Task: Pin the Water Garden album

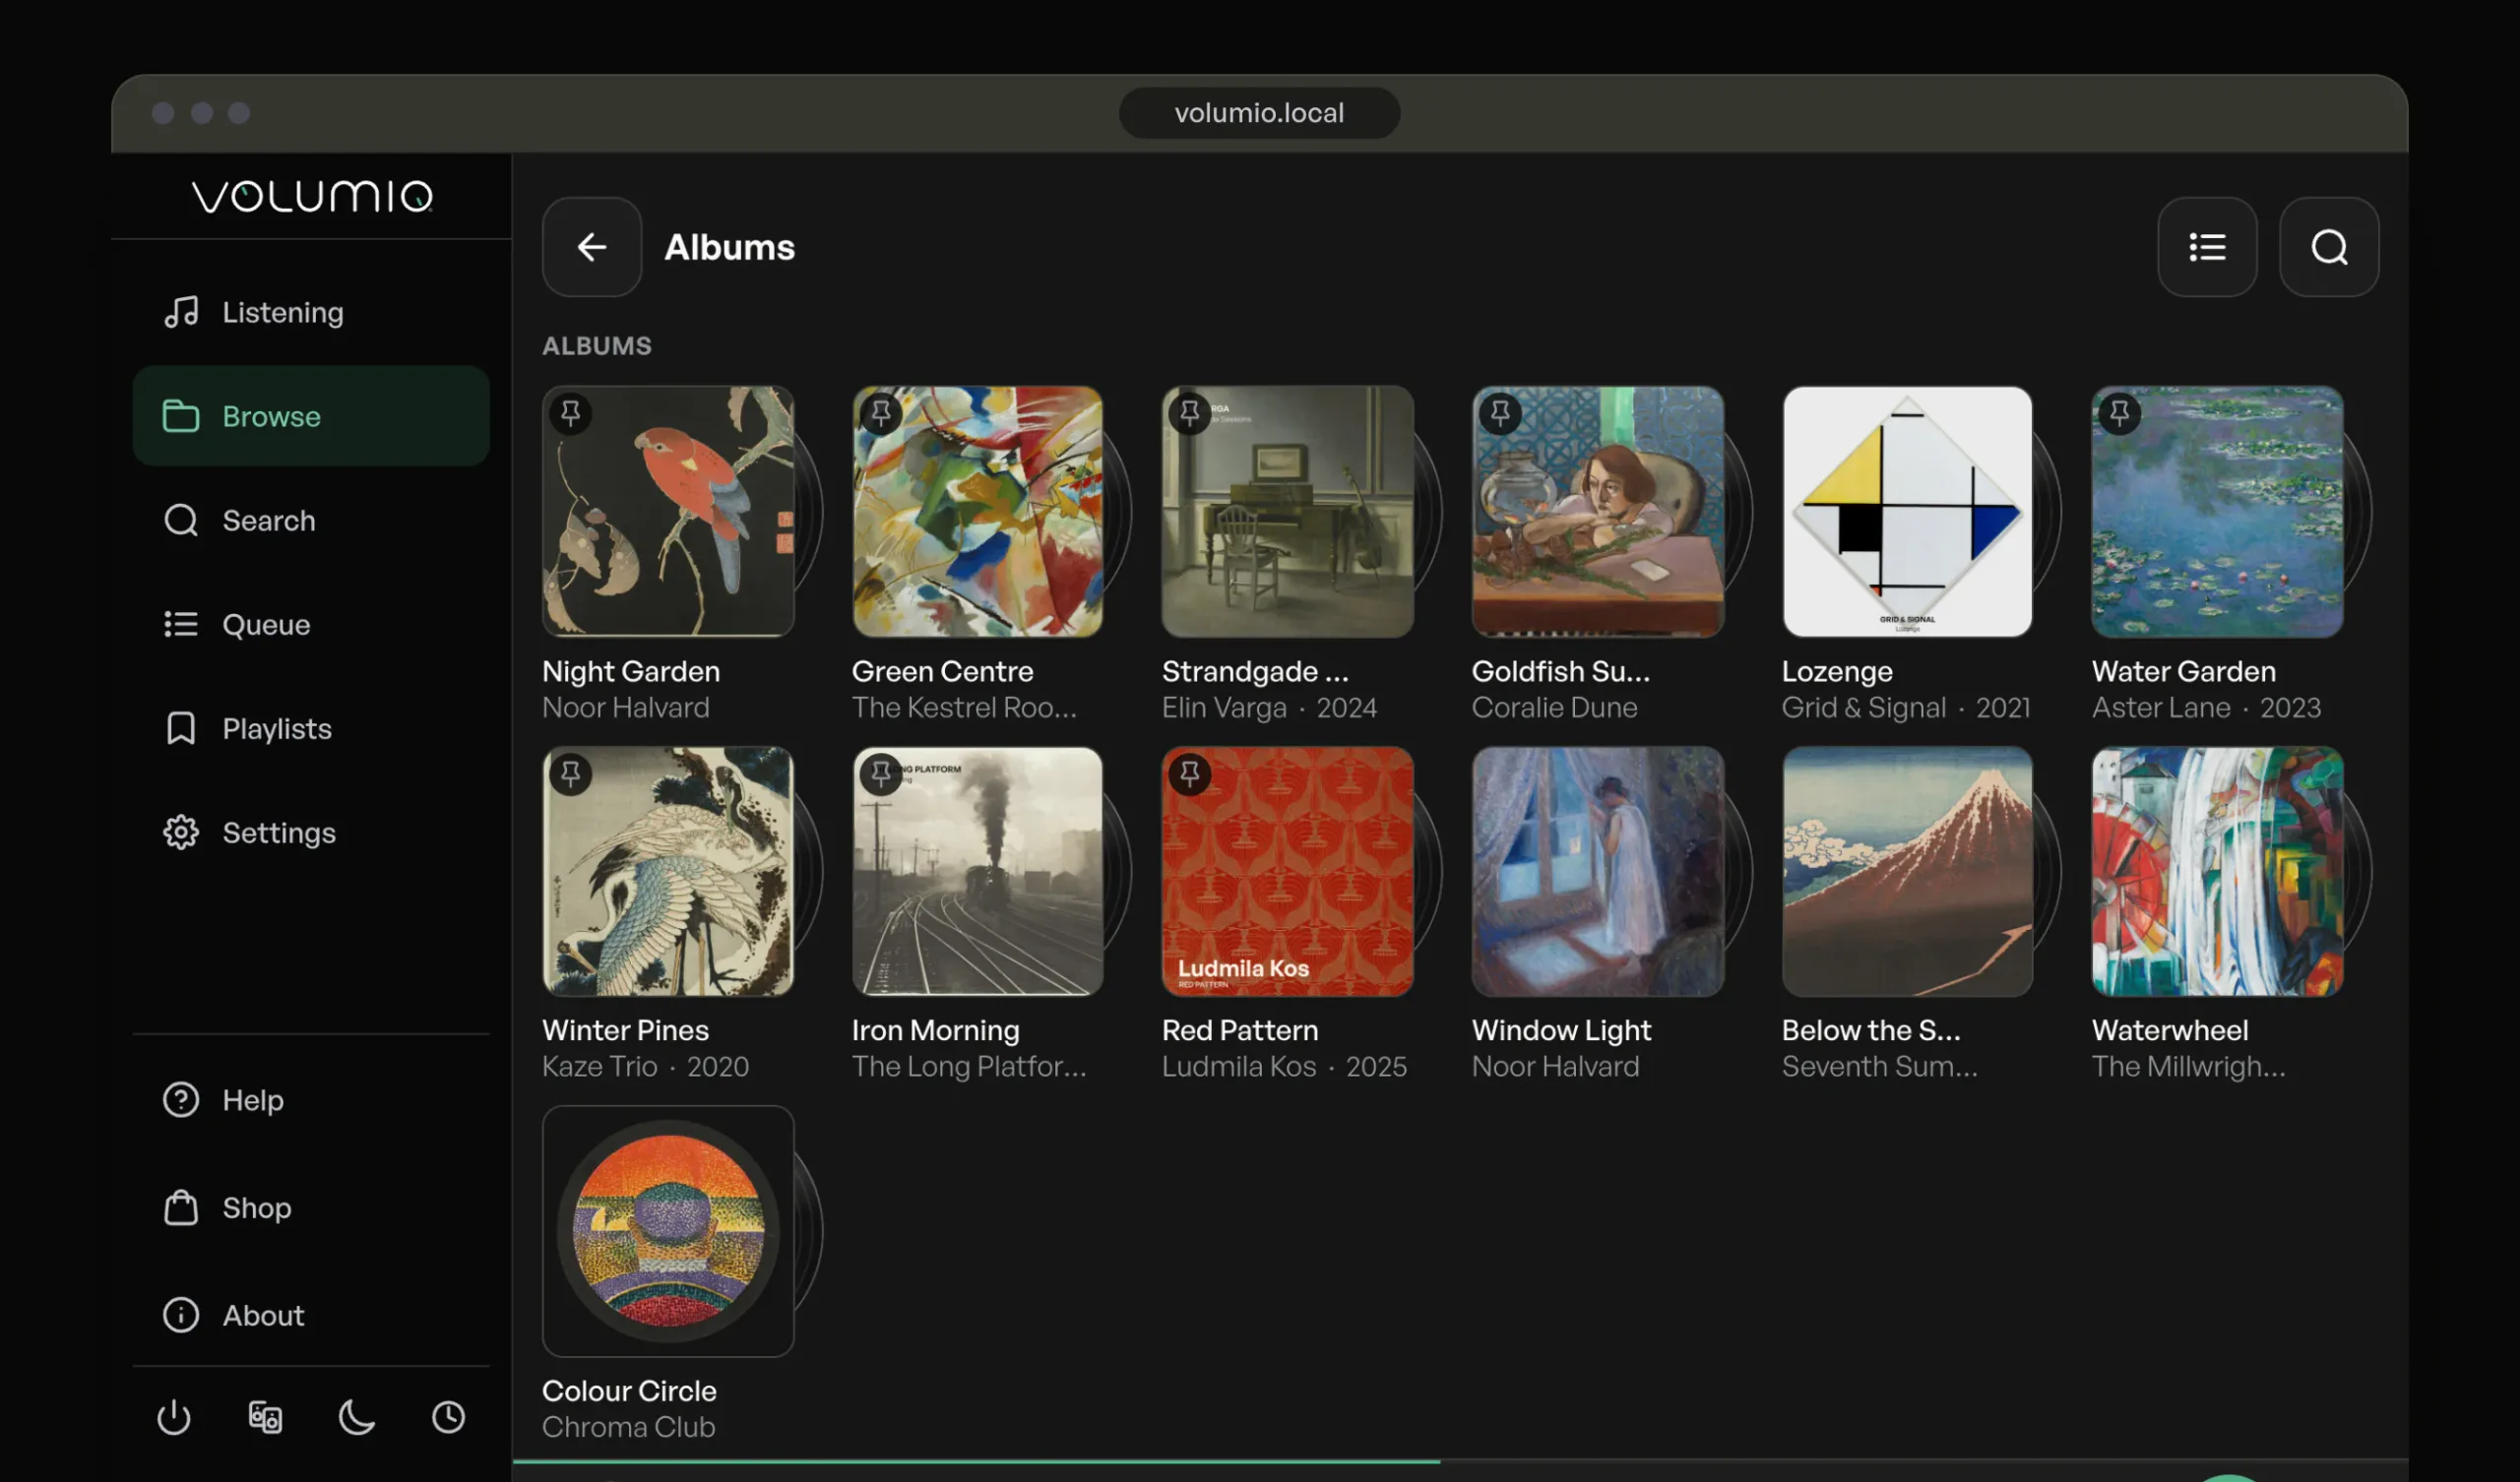Action: pyautogui.click(x=2120, y=412)
